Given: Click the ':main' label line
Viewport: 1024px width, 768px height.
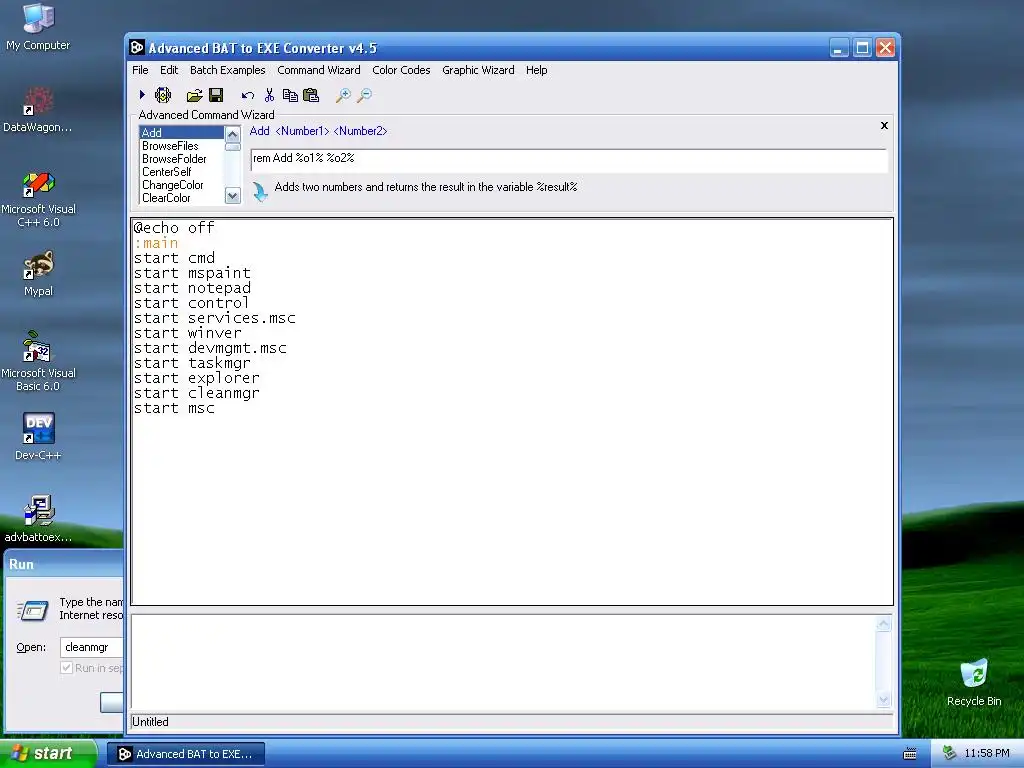Looking at the screenshot, I should coord(155,243).
